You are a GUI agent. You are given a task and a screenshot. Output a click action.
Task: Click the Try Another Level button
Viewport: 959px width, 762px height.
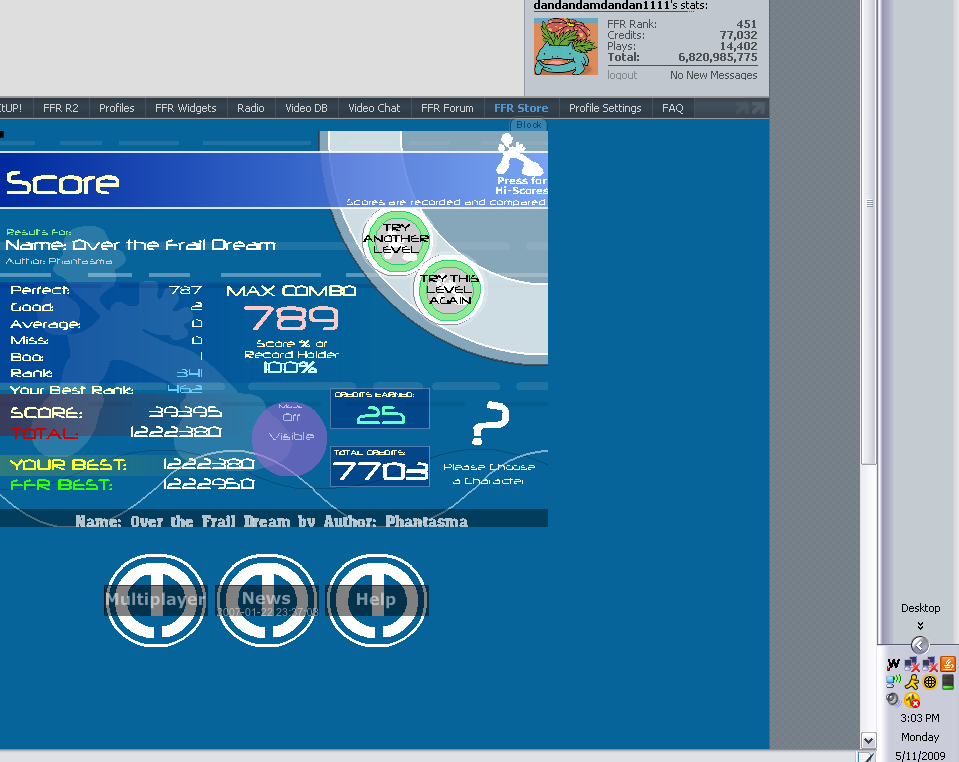(396, 238)
